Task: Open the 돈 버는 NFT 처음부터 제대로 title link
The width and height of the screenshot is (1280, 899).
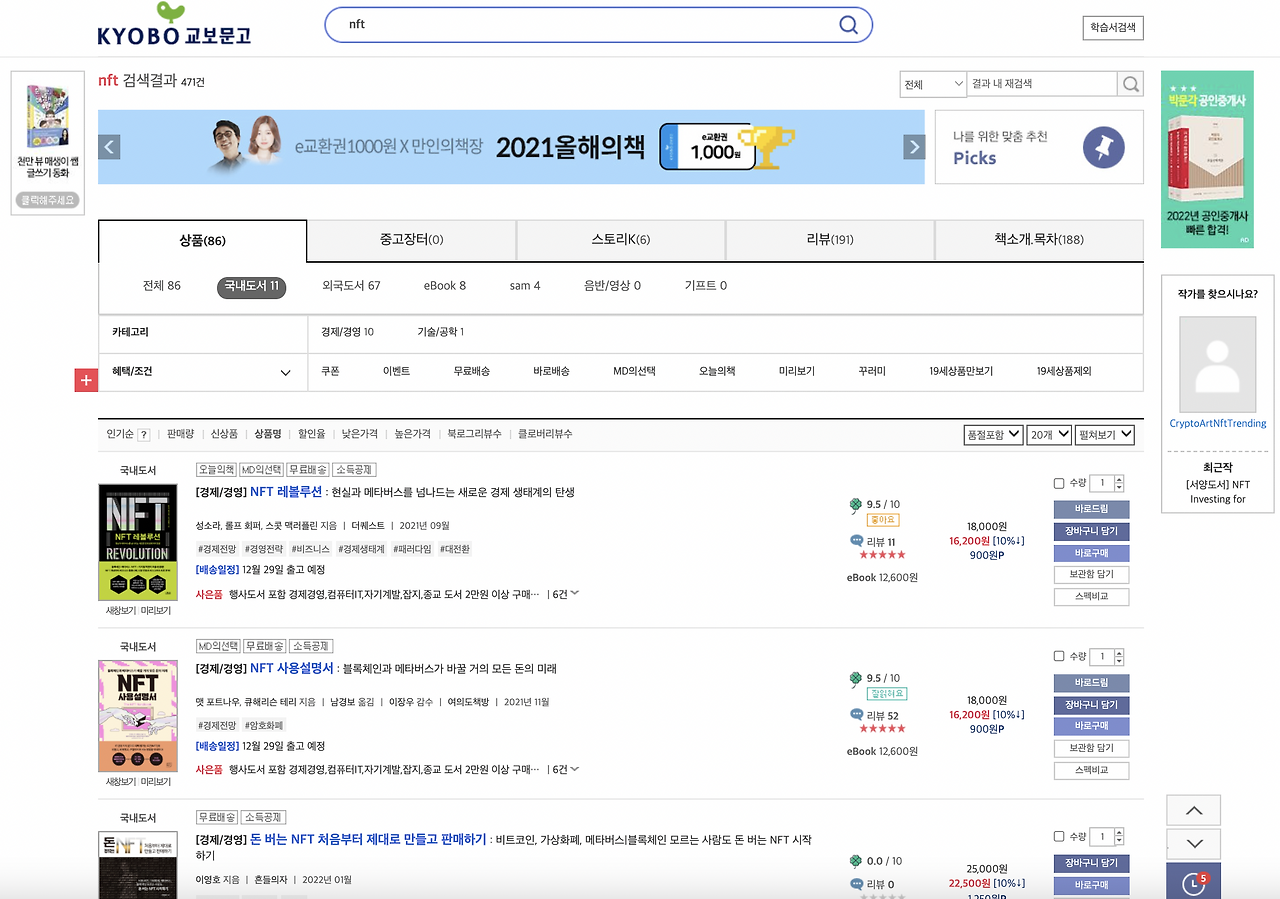Action: point(368,839)
